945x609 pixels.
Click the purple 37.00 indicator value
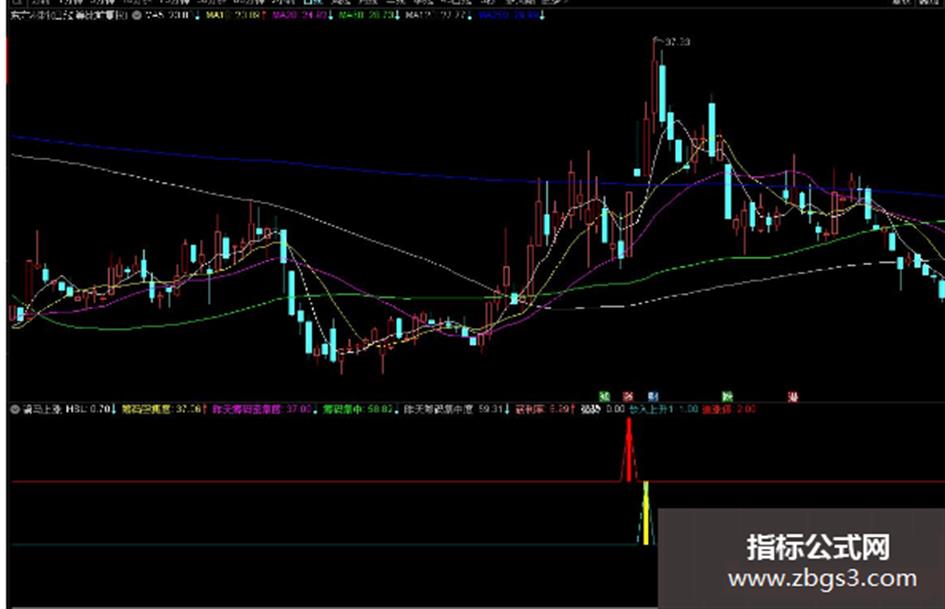(298, 409)
